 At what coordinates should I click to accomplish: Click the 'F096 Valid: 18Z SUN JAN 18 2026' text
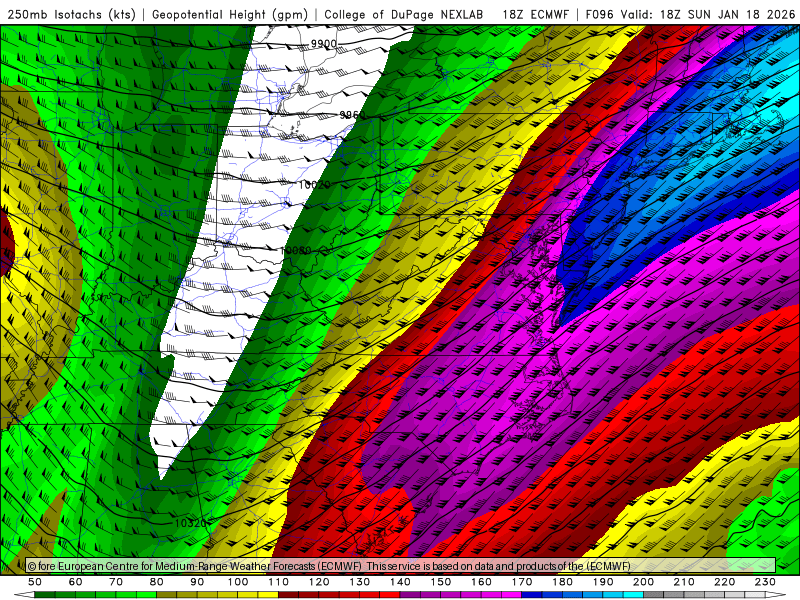coord(690,14)
